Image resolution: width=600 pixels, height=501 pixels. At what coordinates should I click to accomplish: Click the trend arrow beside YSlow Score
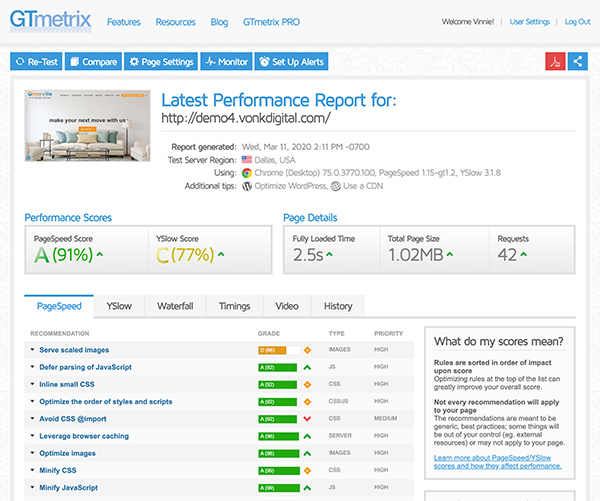[221, 254]
